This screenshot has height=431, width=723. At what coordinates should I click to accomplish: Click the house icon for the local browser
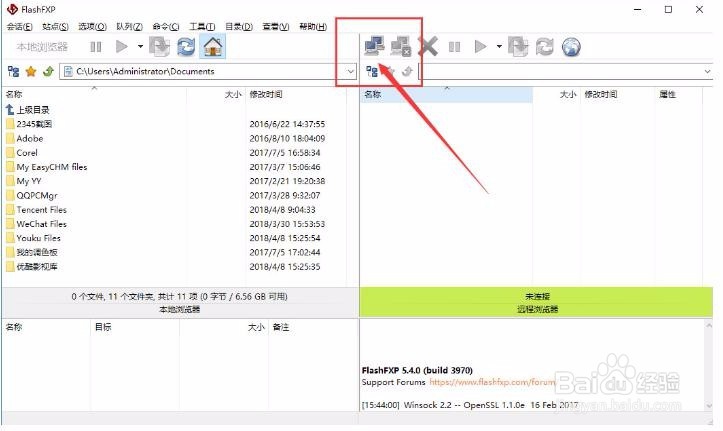tap(213, 47)
